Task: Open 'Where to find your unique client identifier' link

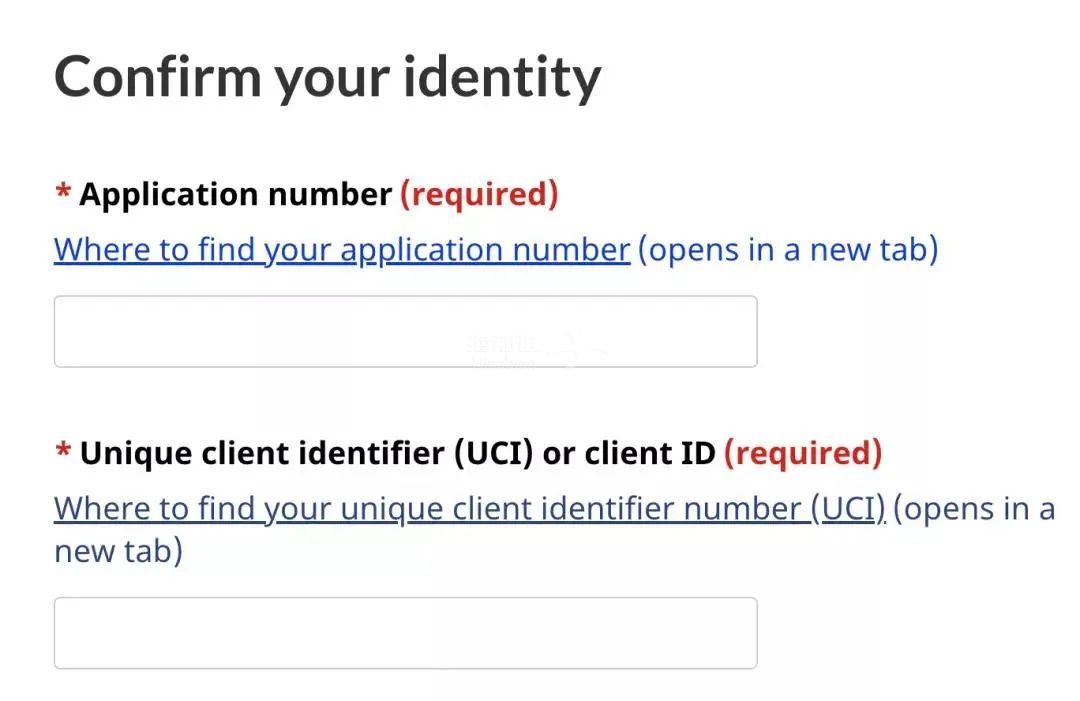Action: [x=469, y=509]
